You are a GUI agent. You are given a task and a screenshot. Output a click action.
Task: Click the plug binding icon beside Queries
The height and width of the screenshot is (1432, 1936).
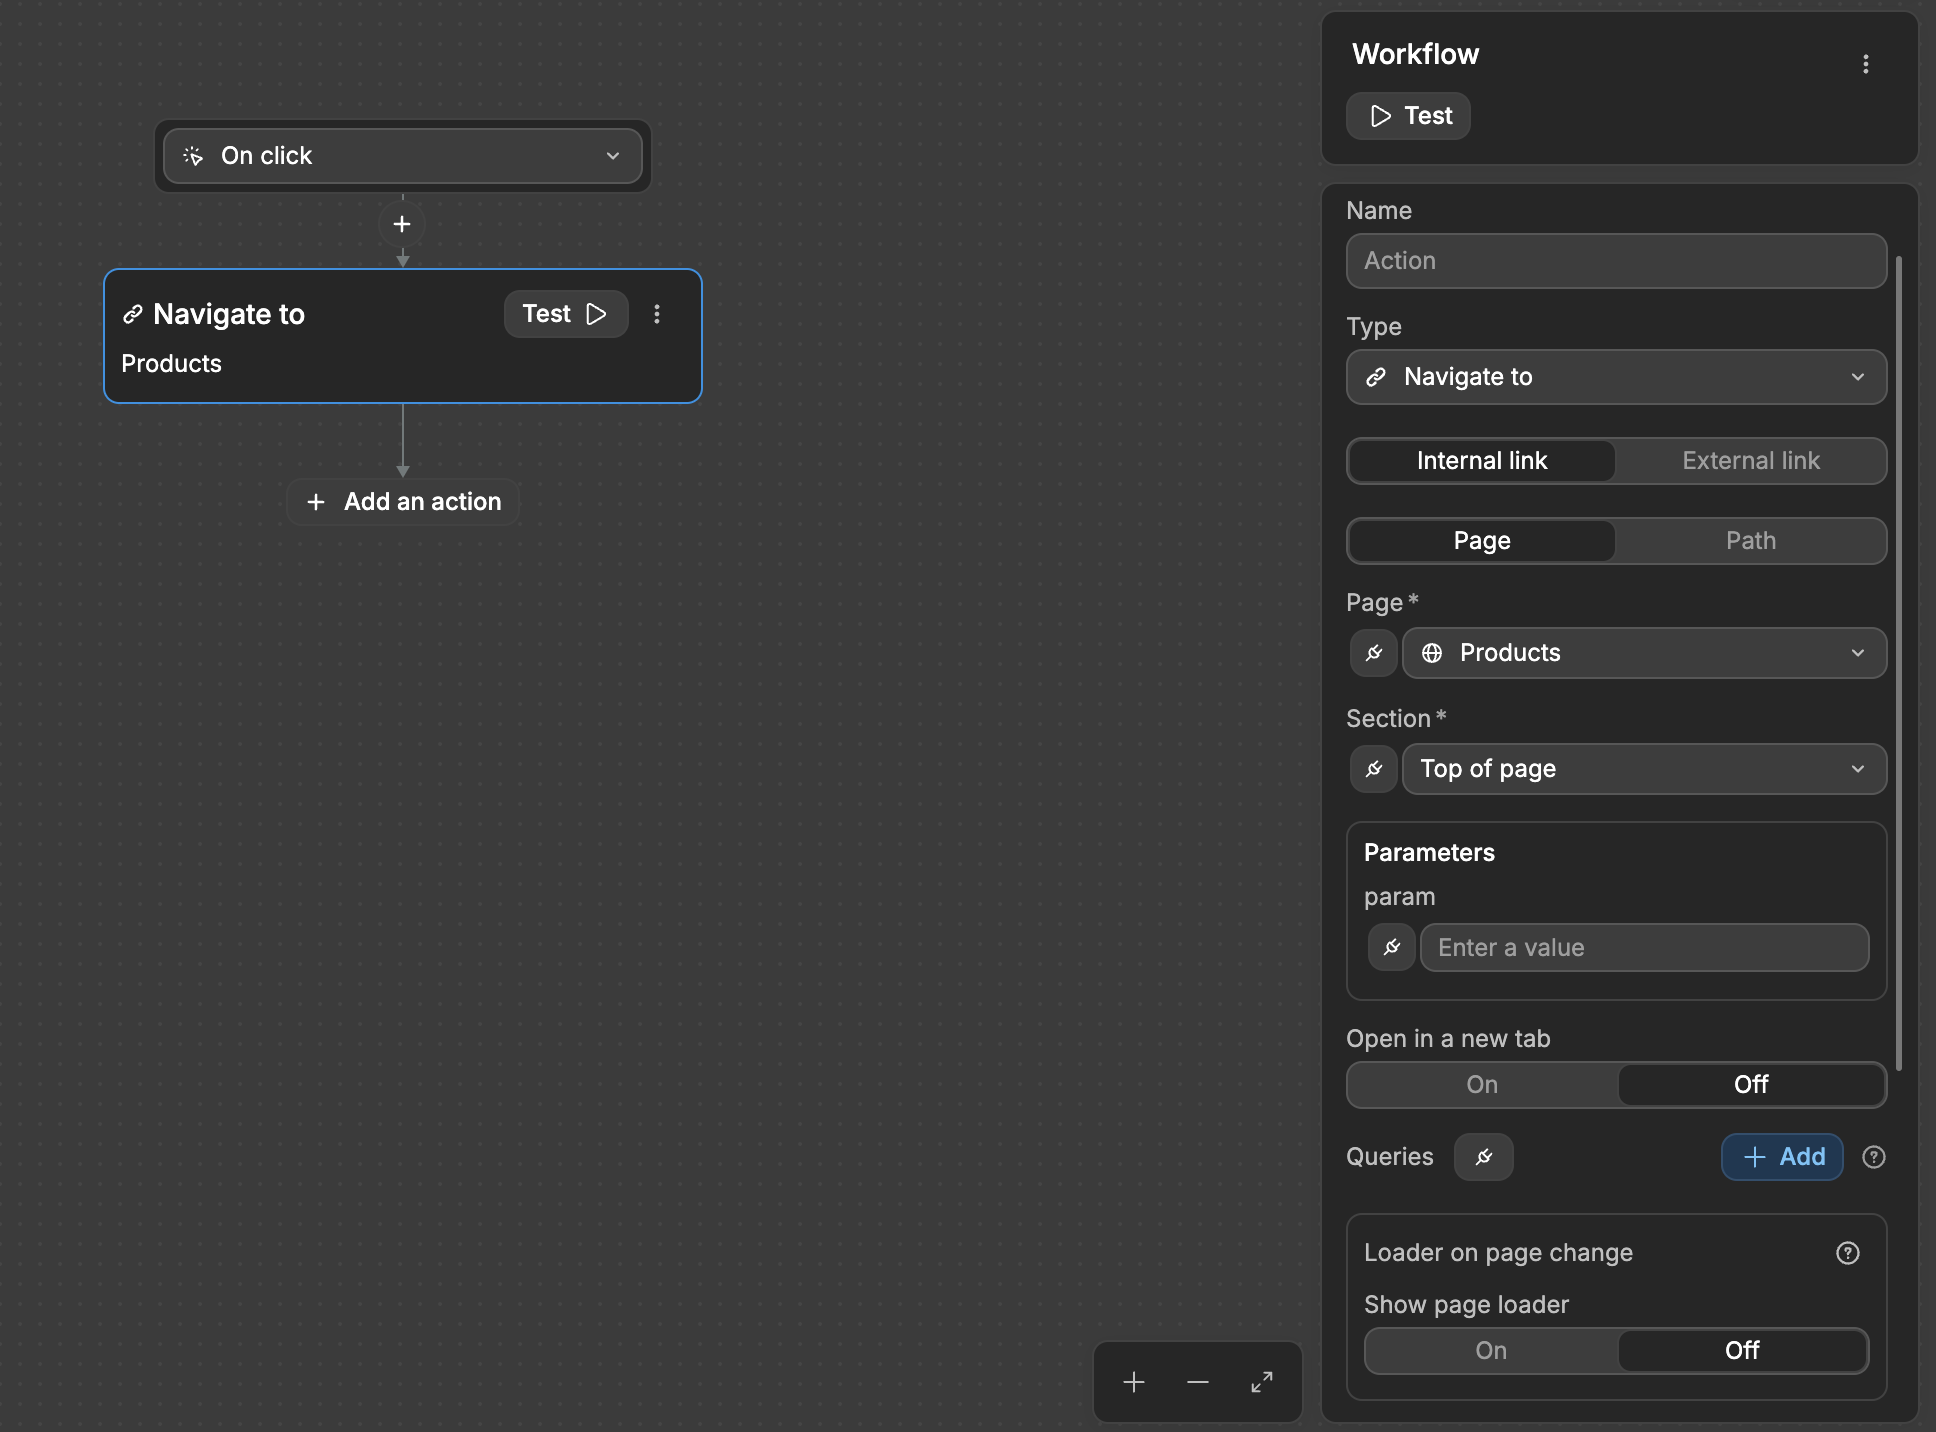click(1483, 1157)
